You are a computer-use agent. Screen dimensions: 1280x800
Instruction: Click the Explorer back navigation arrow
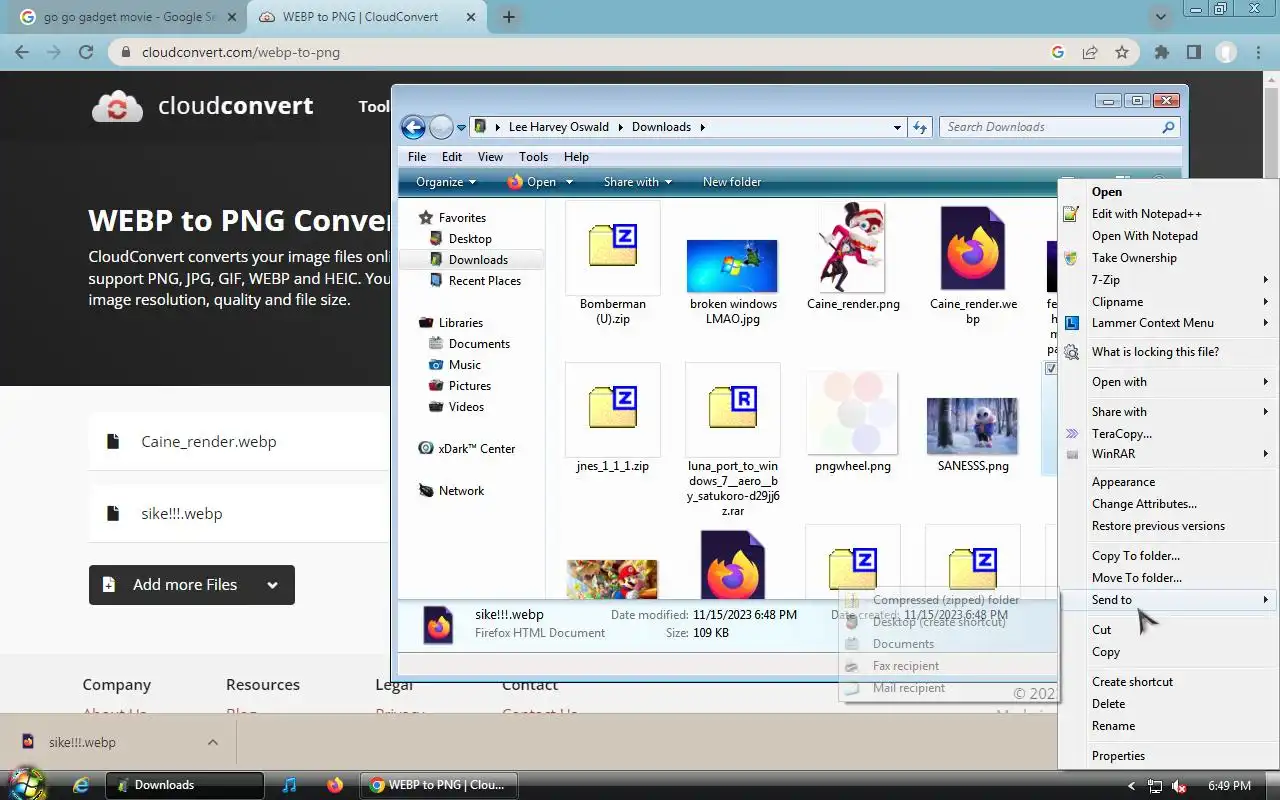coord(413,127)
